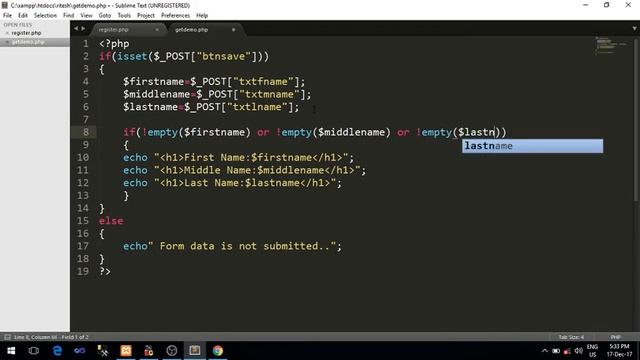Open Task View from taskbar

pyautogui.click(x=34, y=351)
